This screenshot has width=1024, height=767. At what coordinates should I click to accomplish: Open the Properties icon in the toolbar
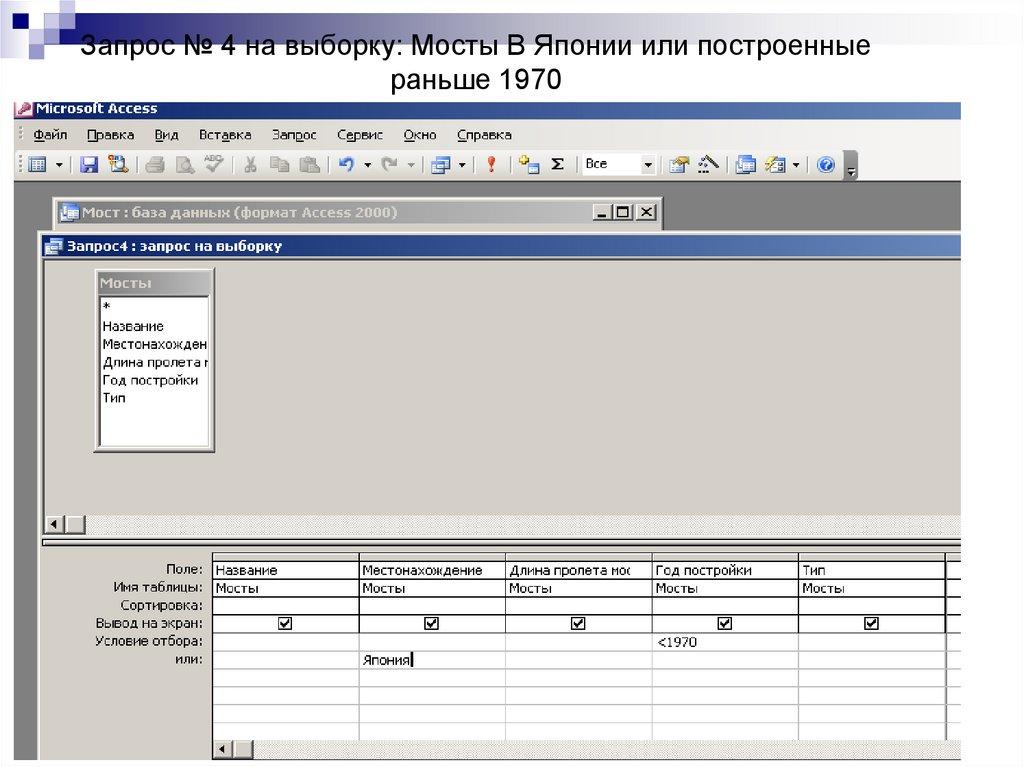tap(679, 165)
